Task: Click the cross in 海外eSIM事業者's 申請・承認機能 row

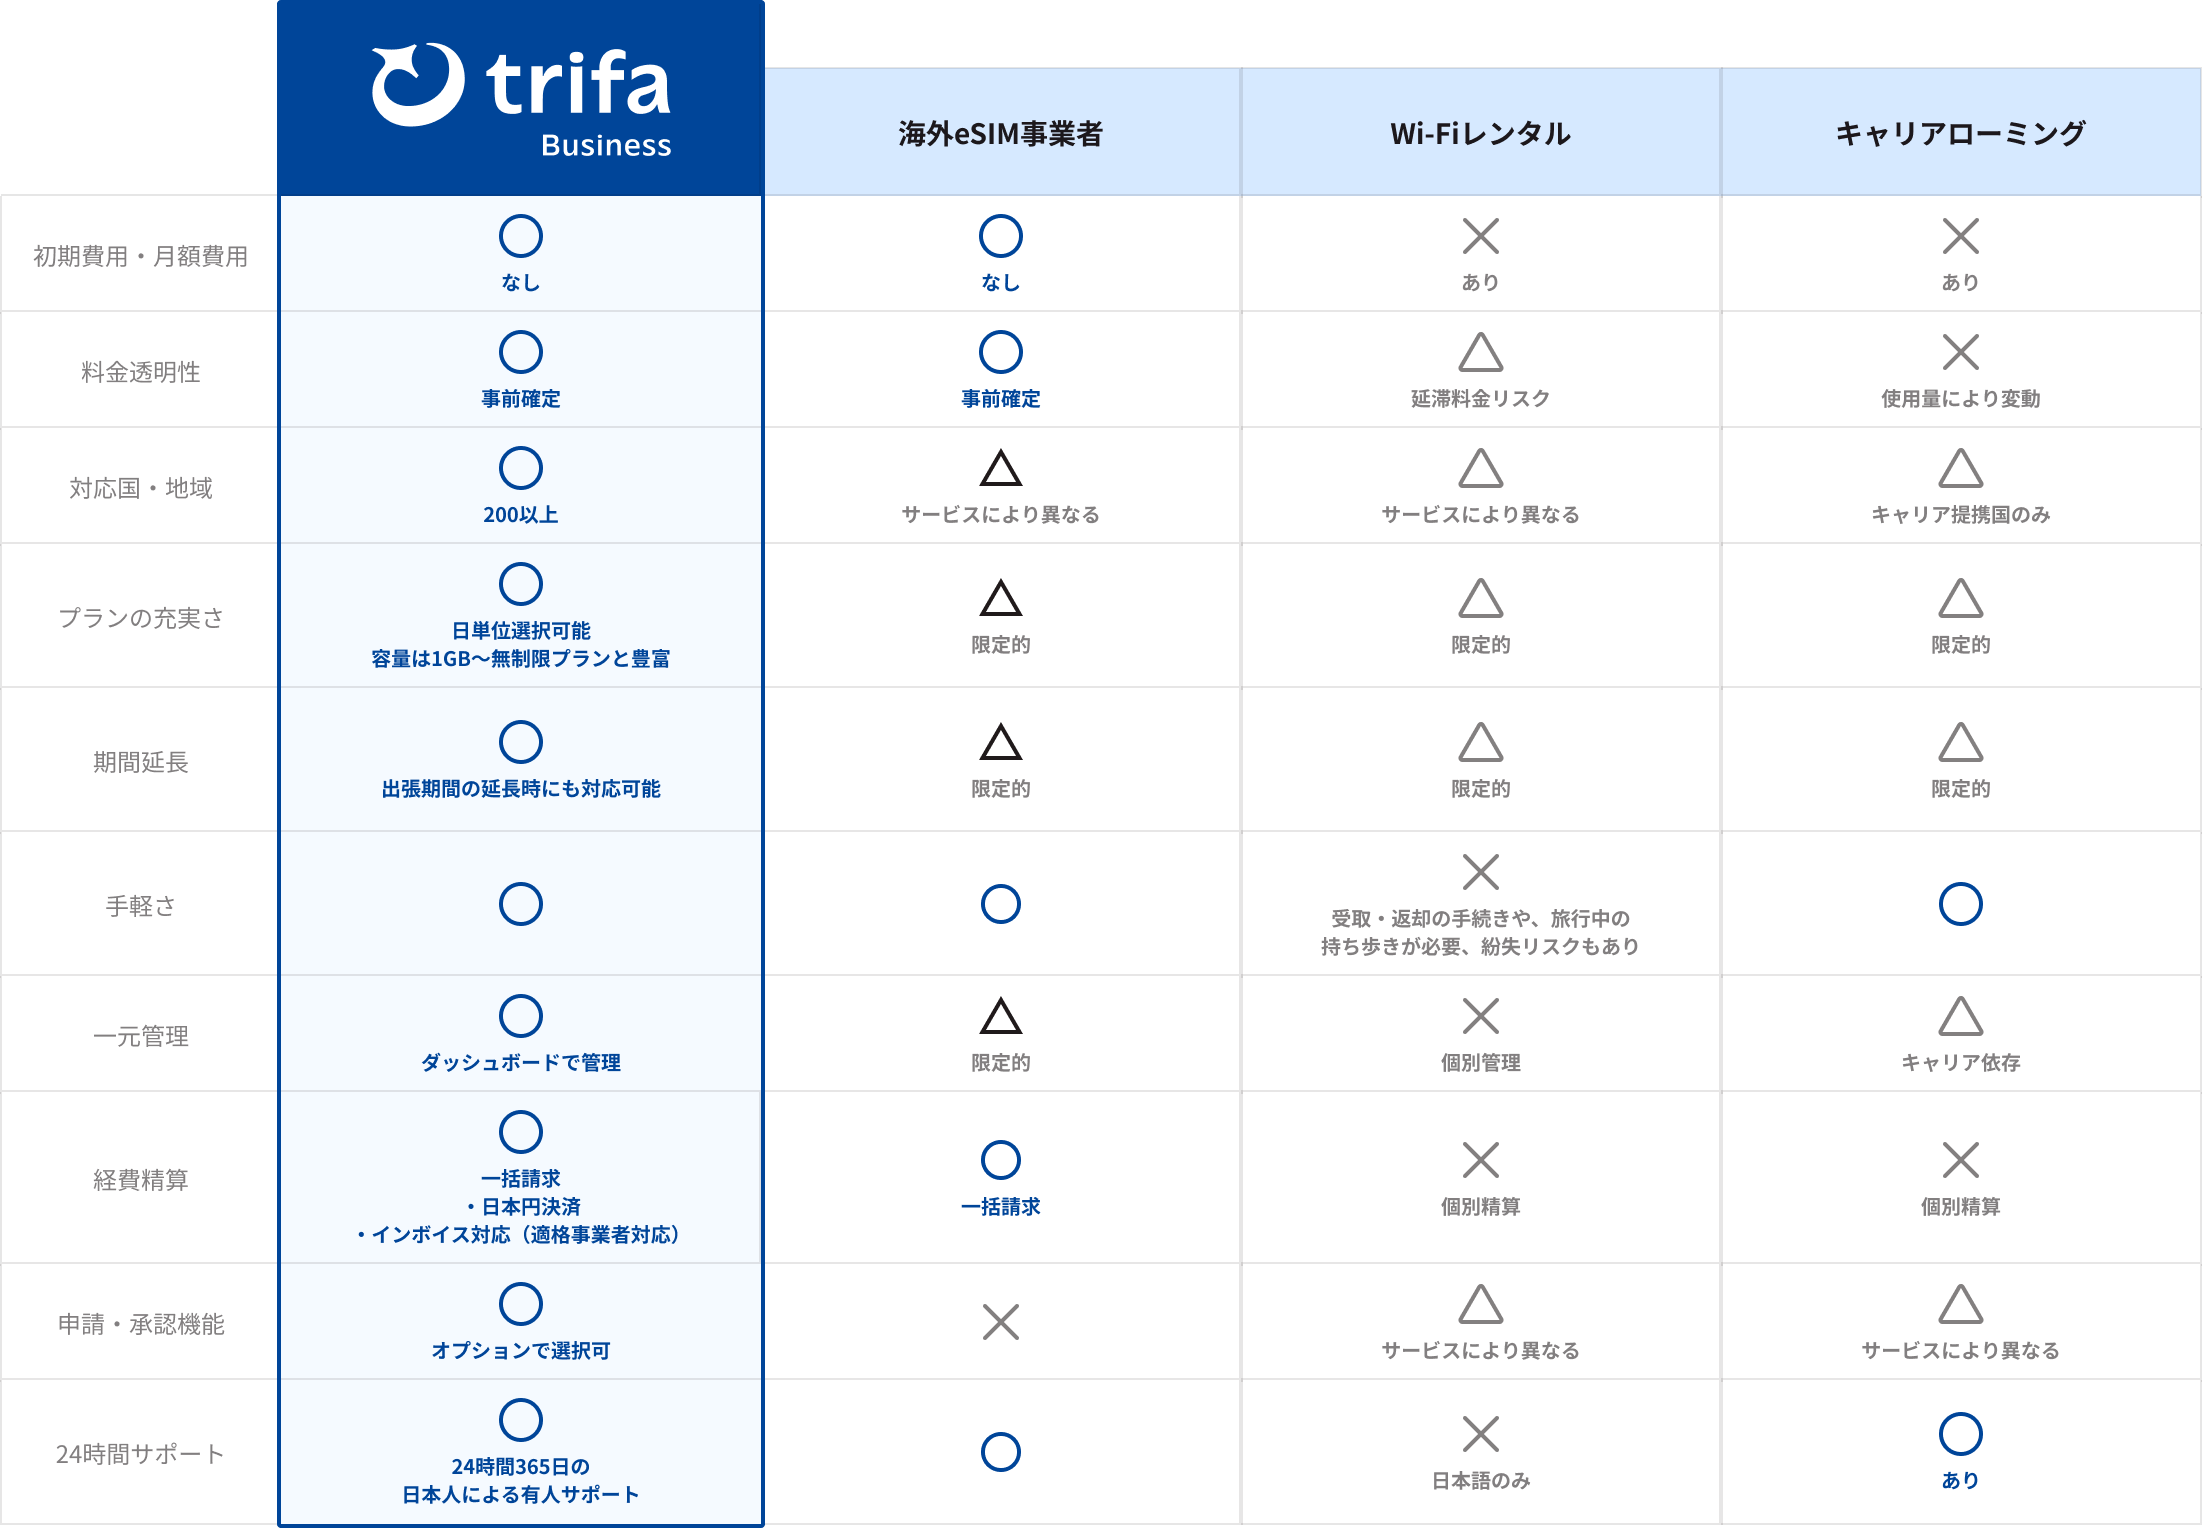Action: pyautogui.click(x=1000, y=1322)
